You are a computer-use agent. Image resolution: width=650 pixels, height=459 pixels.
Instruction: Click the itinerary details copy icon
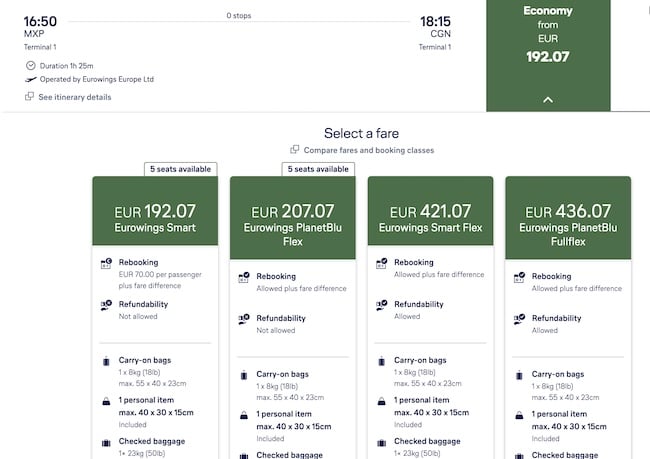[x=30, y=97]
